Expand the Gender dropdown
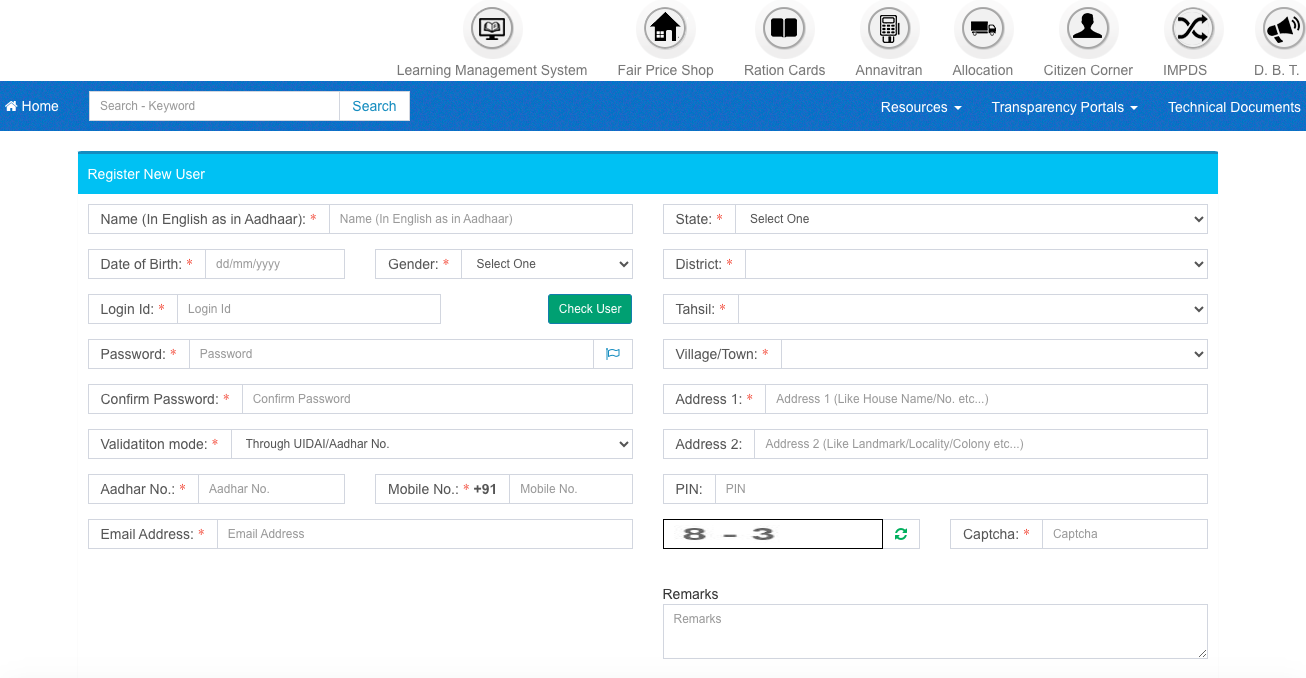Image resolution: width=1306 pixels, height=678 pixels. click(547, 263)
